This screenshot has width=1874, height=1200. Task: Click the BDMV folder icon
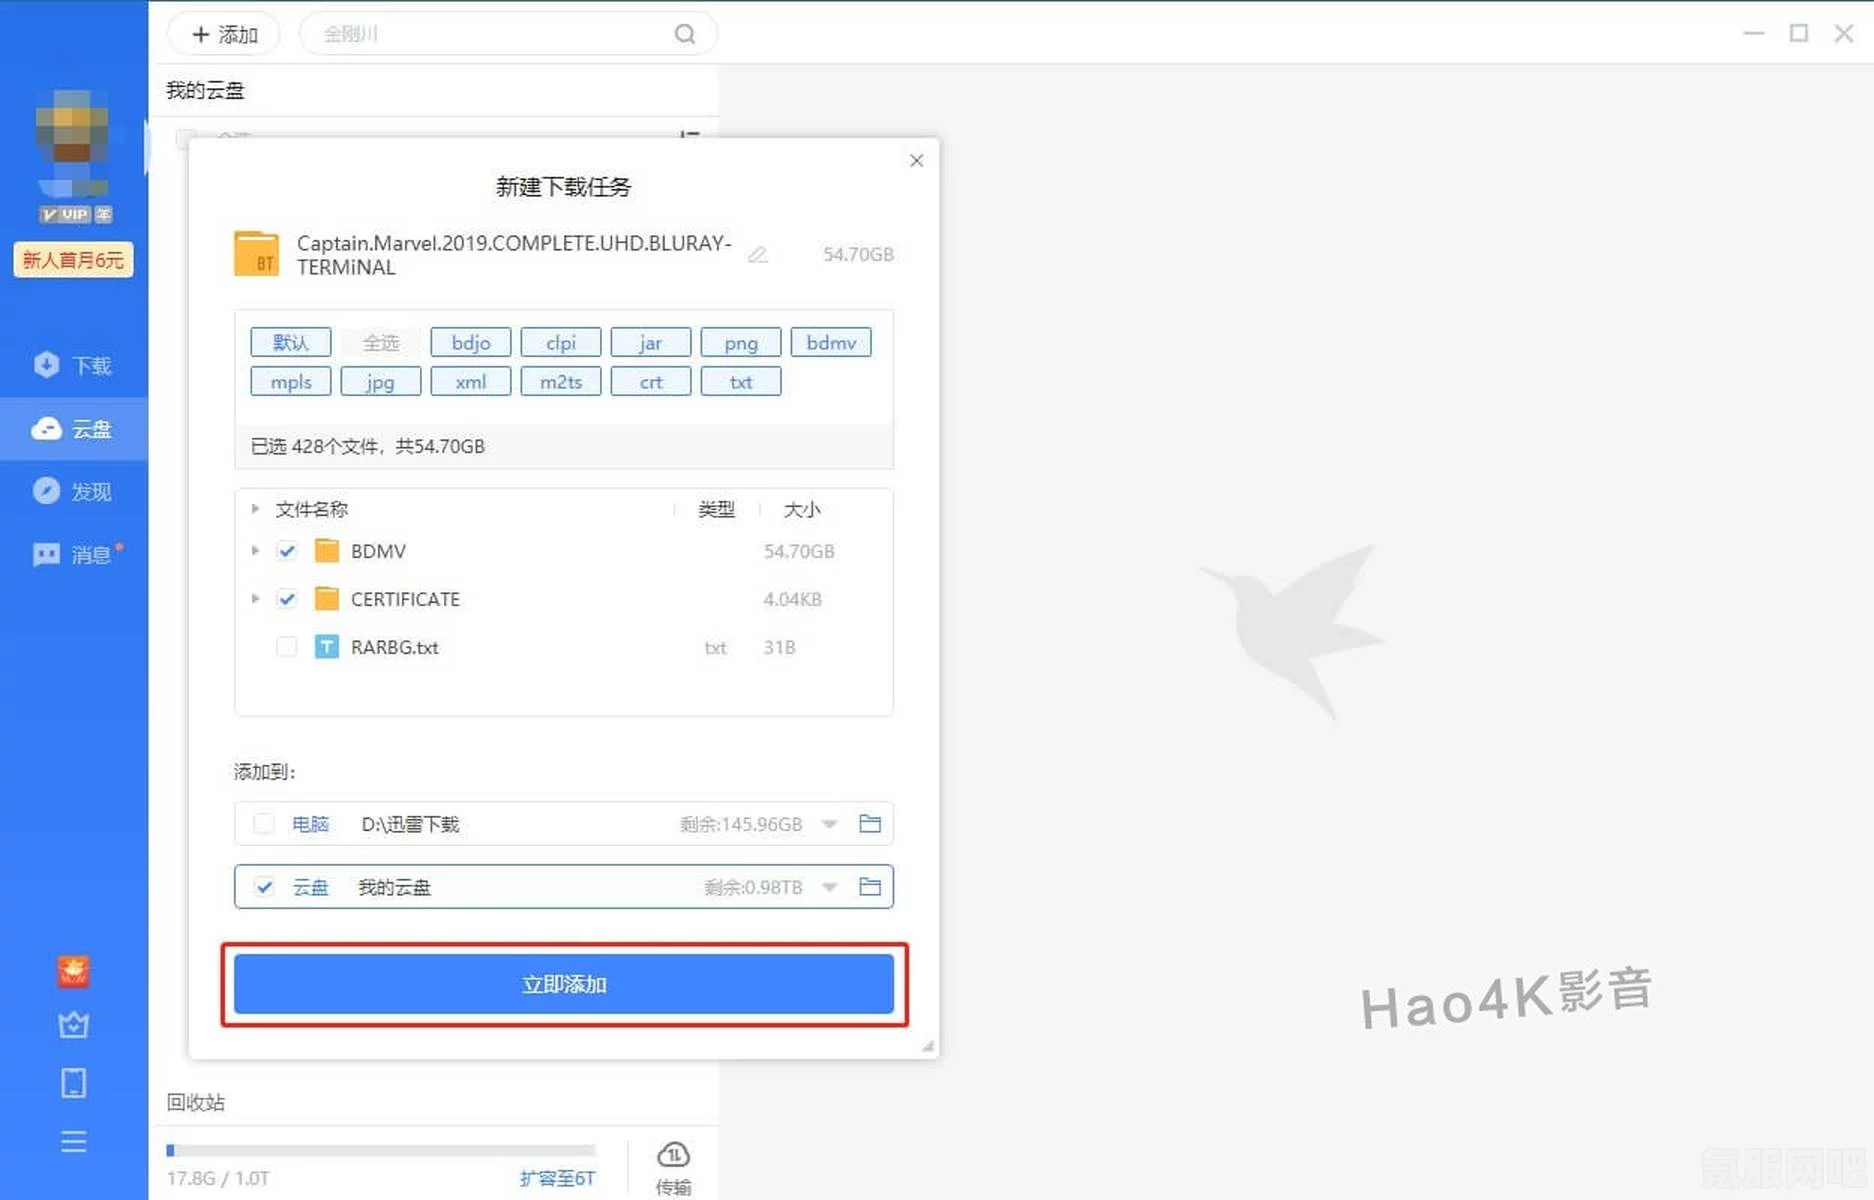click(x=327, y=550)
